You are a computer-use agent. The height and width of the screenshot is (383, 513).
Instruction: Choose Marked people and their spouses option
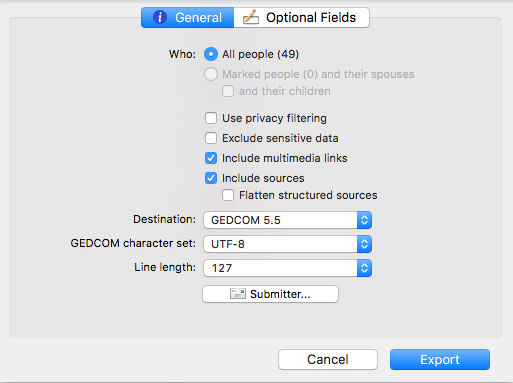pyautogui.click(x=211, y=74)
